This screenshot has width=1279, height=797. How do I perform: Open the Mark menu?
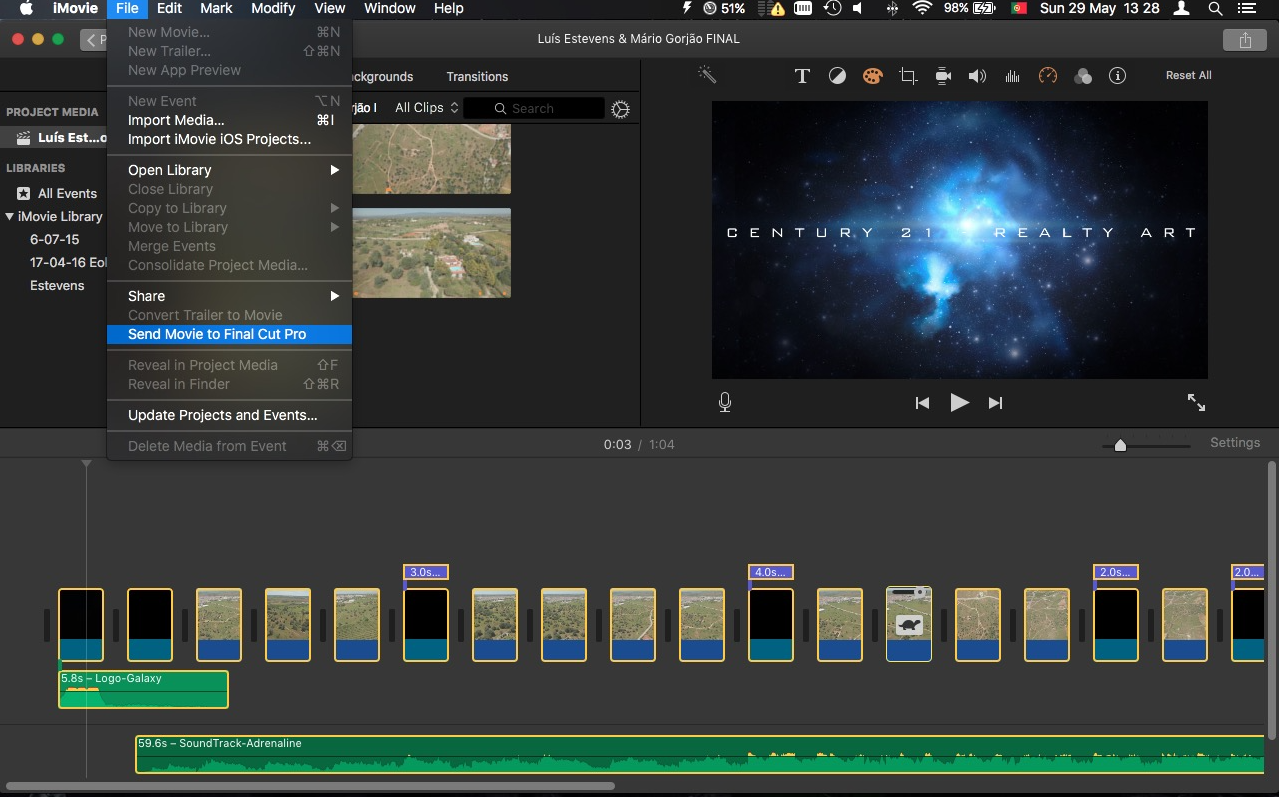216,8
